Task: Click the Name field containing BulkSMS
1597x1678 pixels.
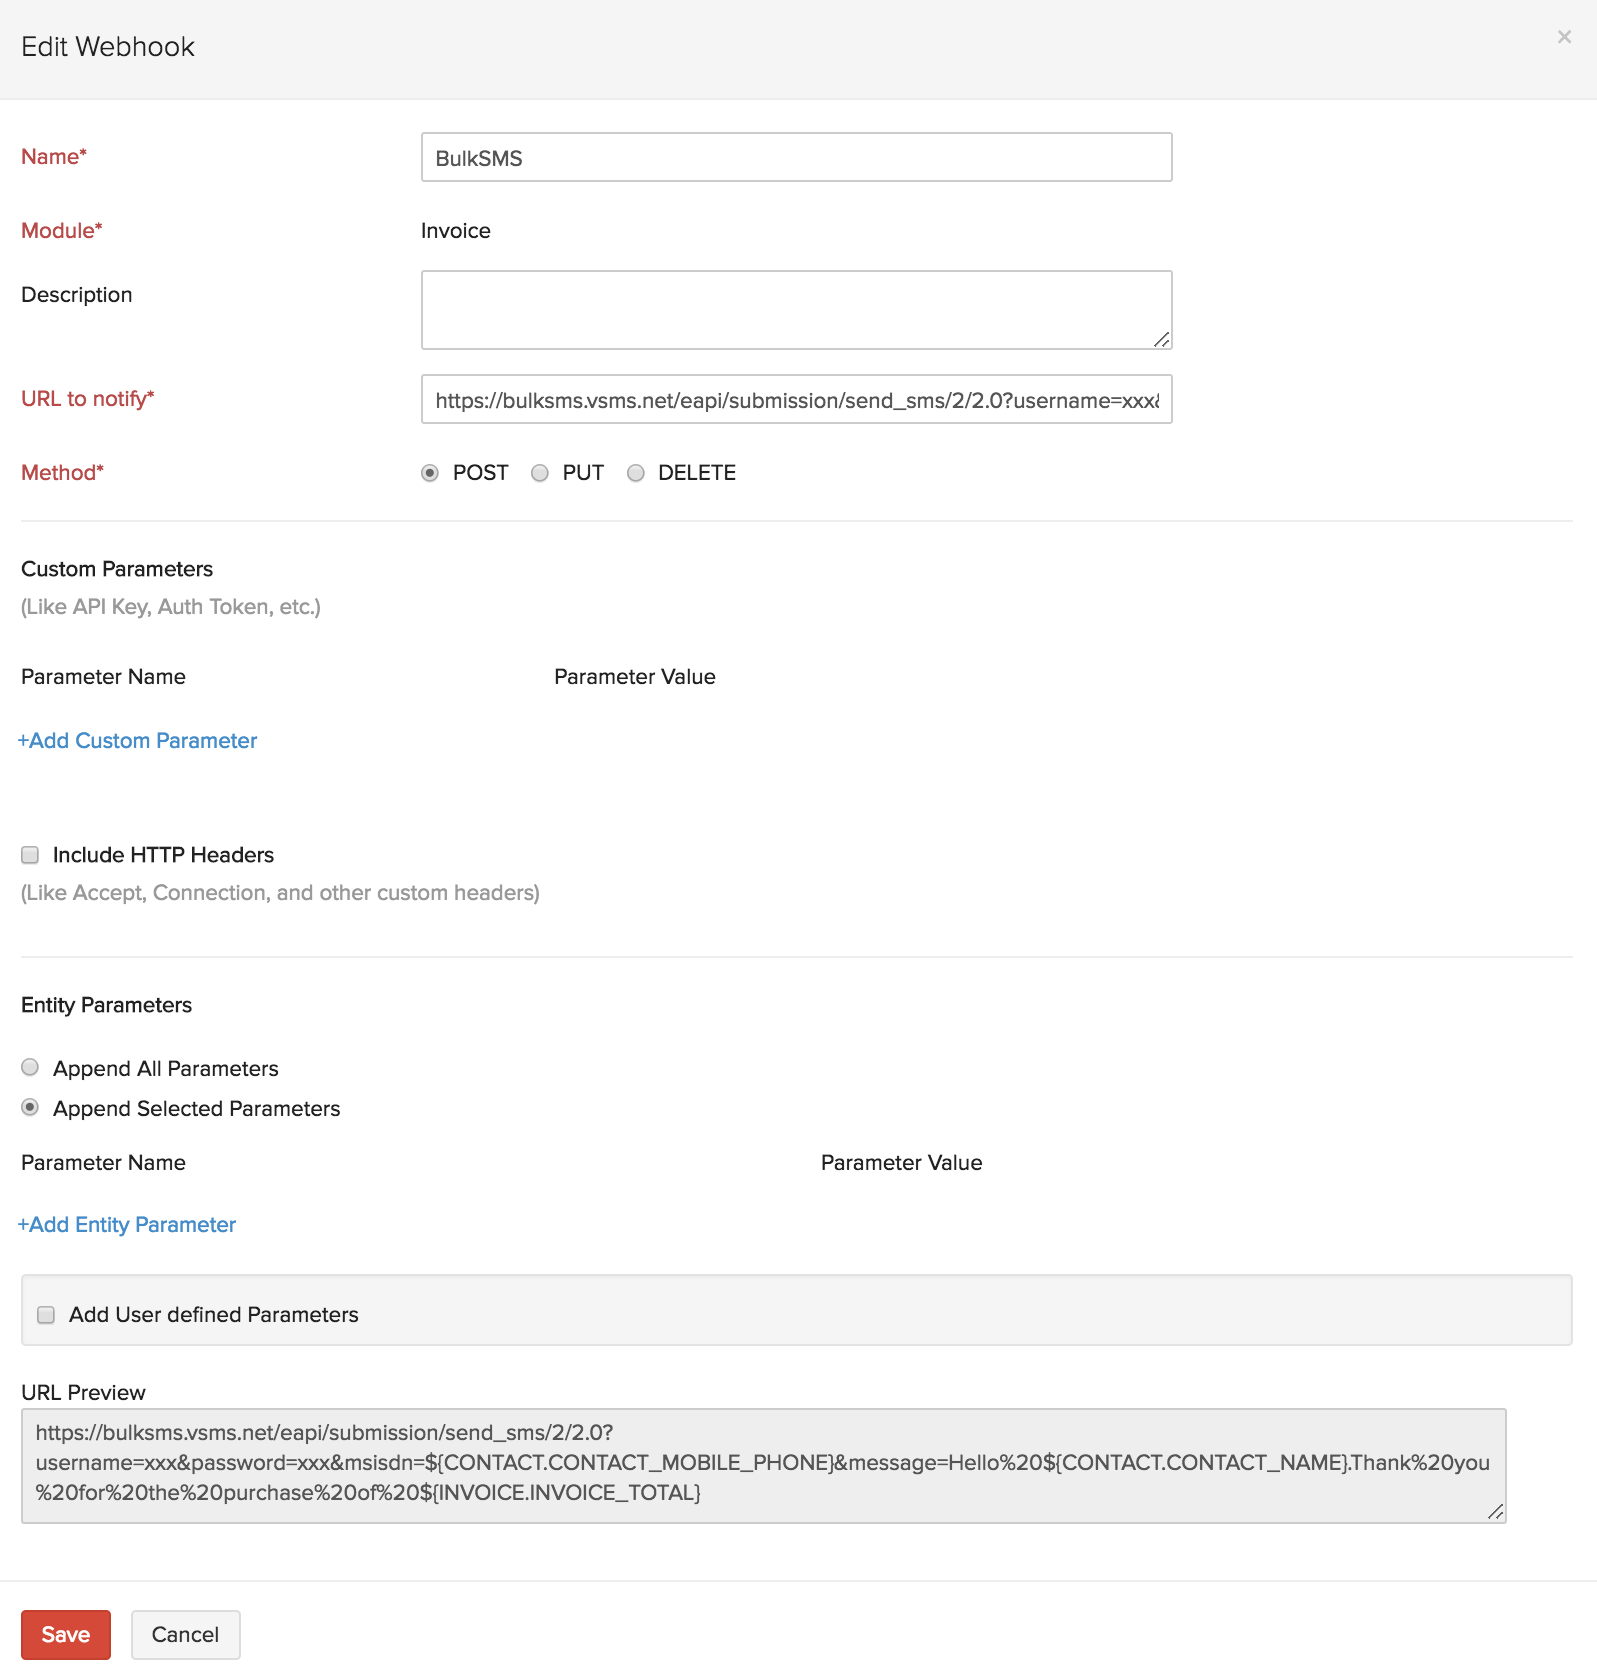Action: [796, 157]
